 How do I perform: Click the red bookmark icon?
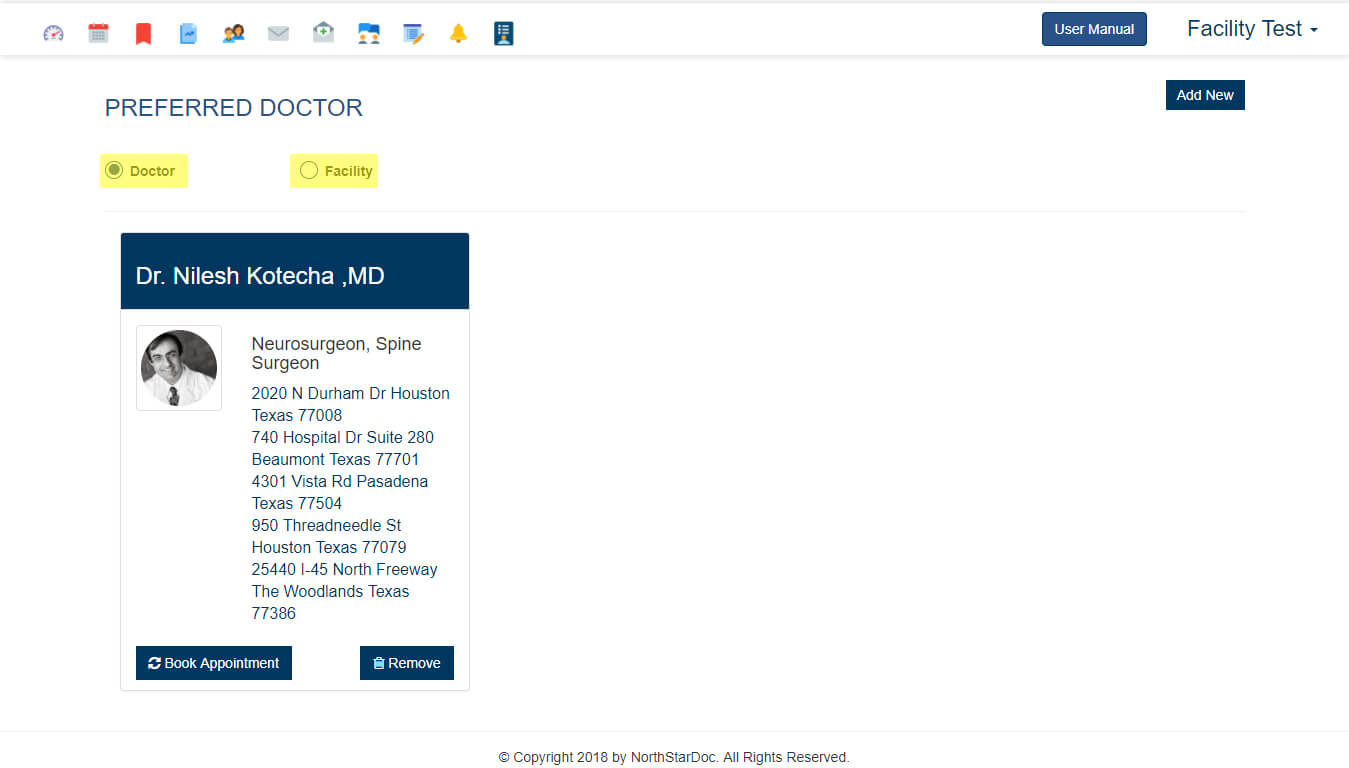click(x=143, y=34)
